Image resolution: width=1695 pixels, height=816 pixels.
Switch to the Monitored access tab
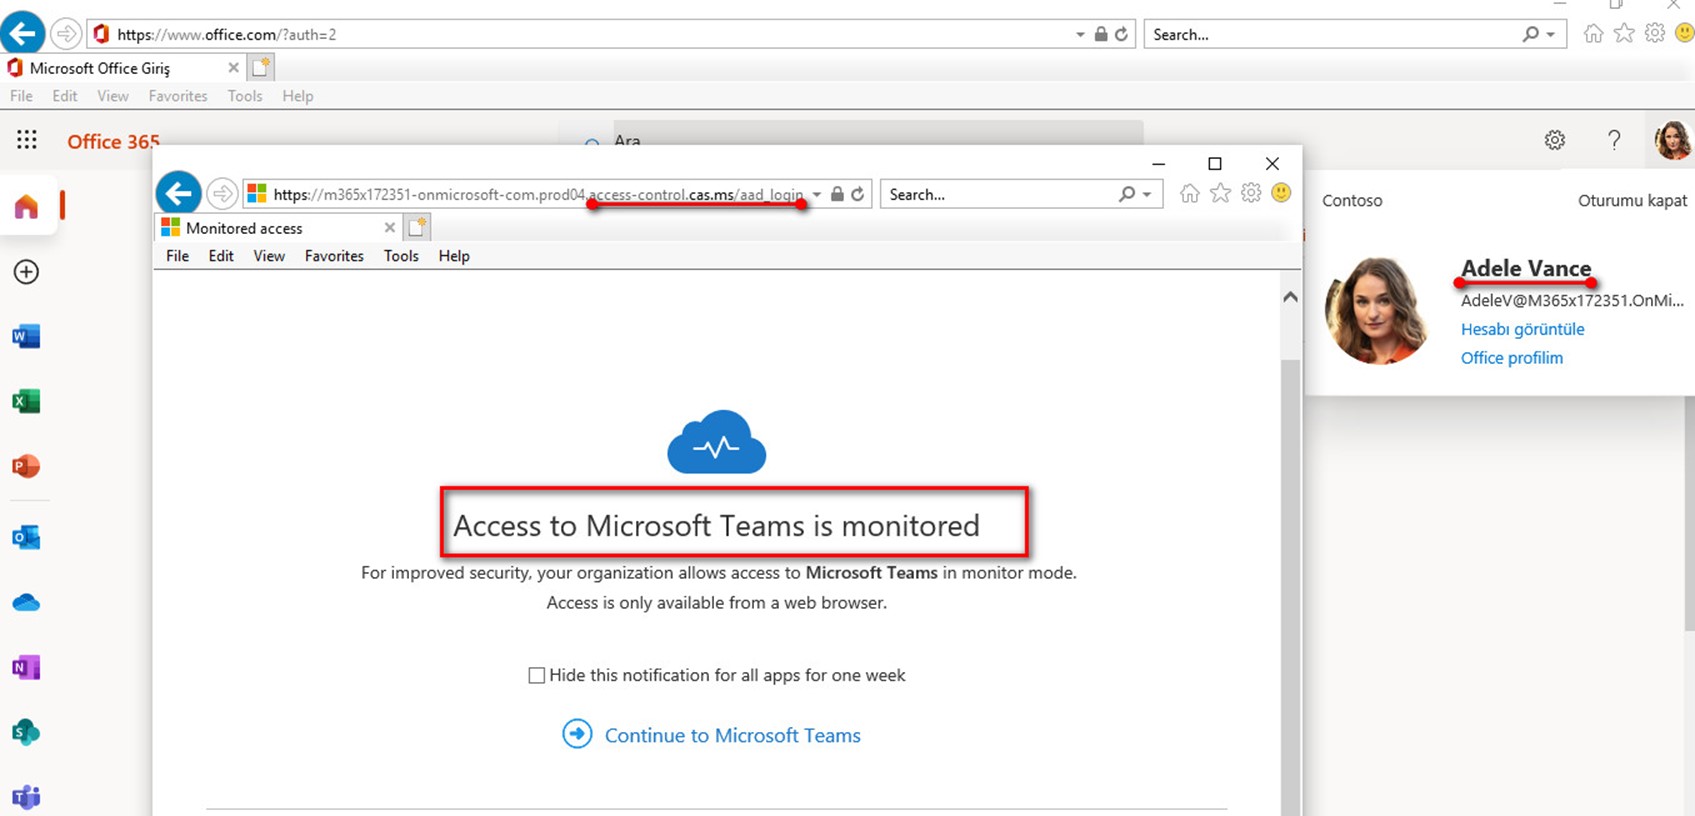click(244, 228)
